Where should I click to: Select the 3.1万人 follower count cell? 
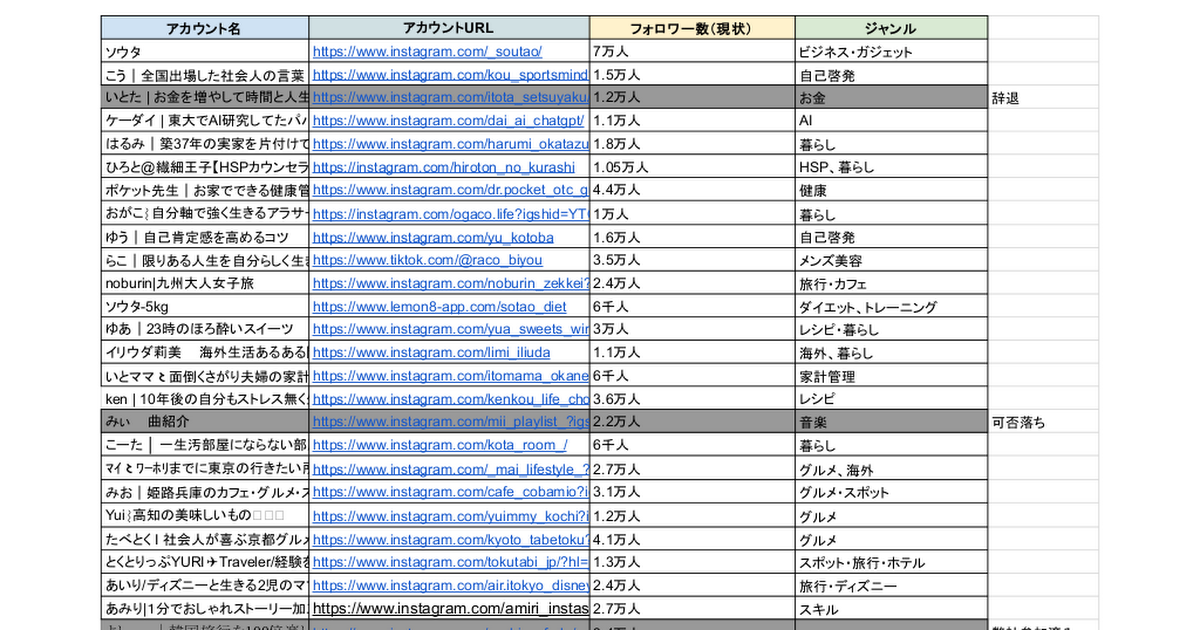point(692,492)
